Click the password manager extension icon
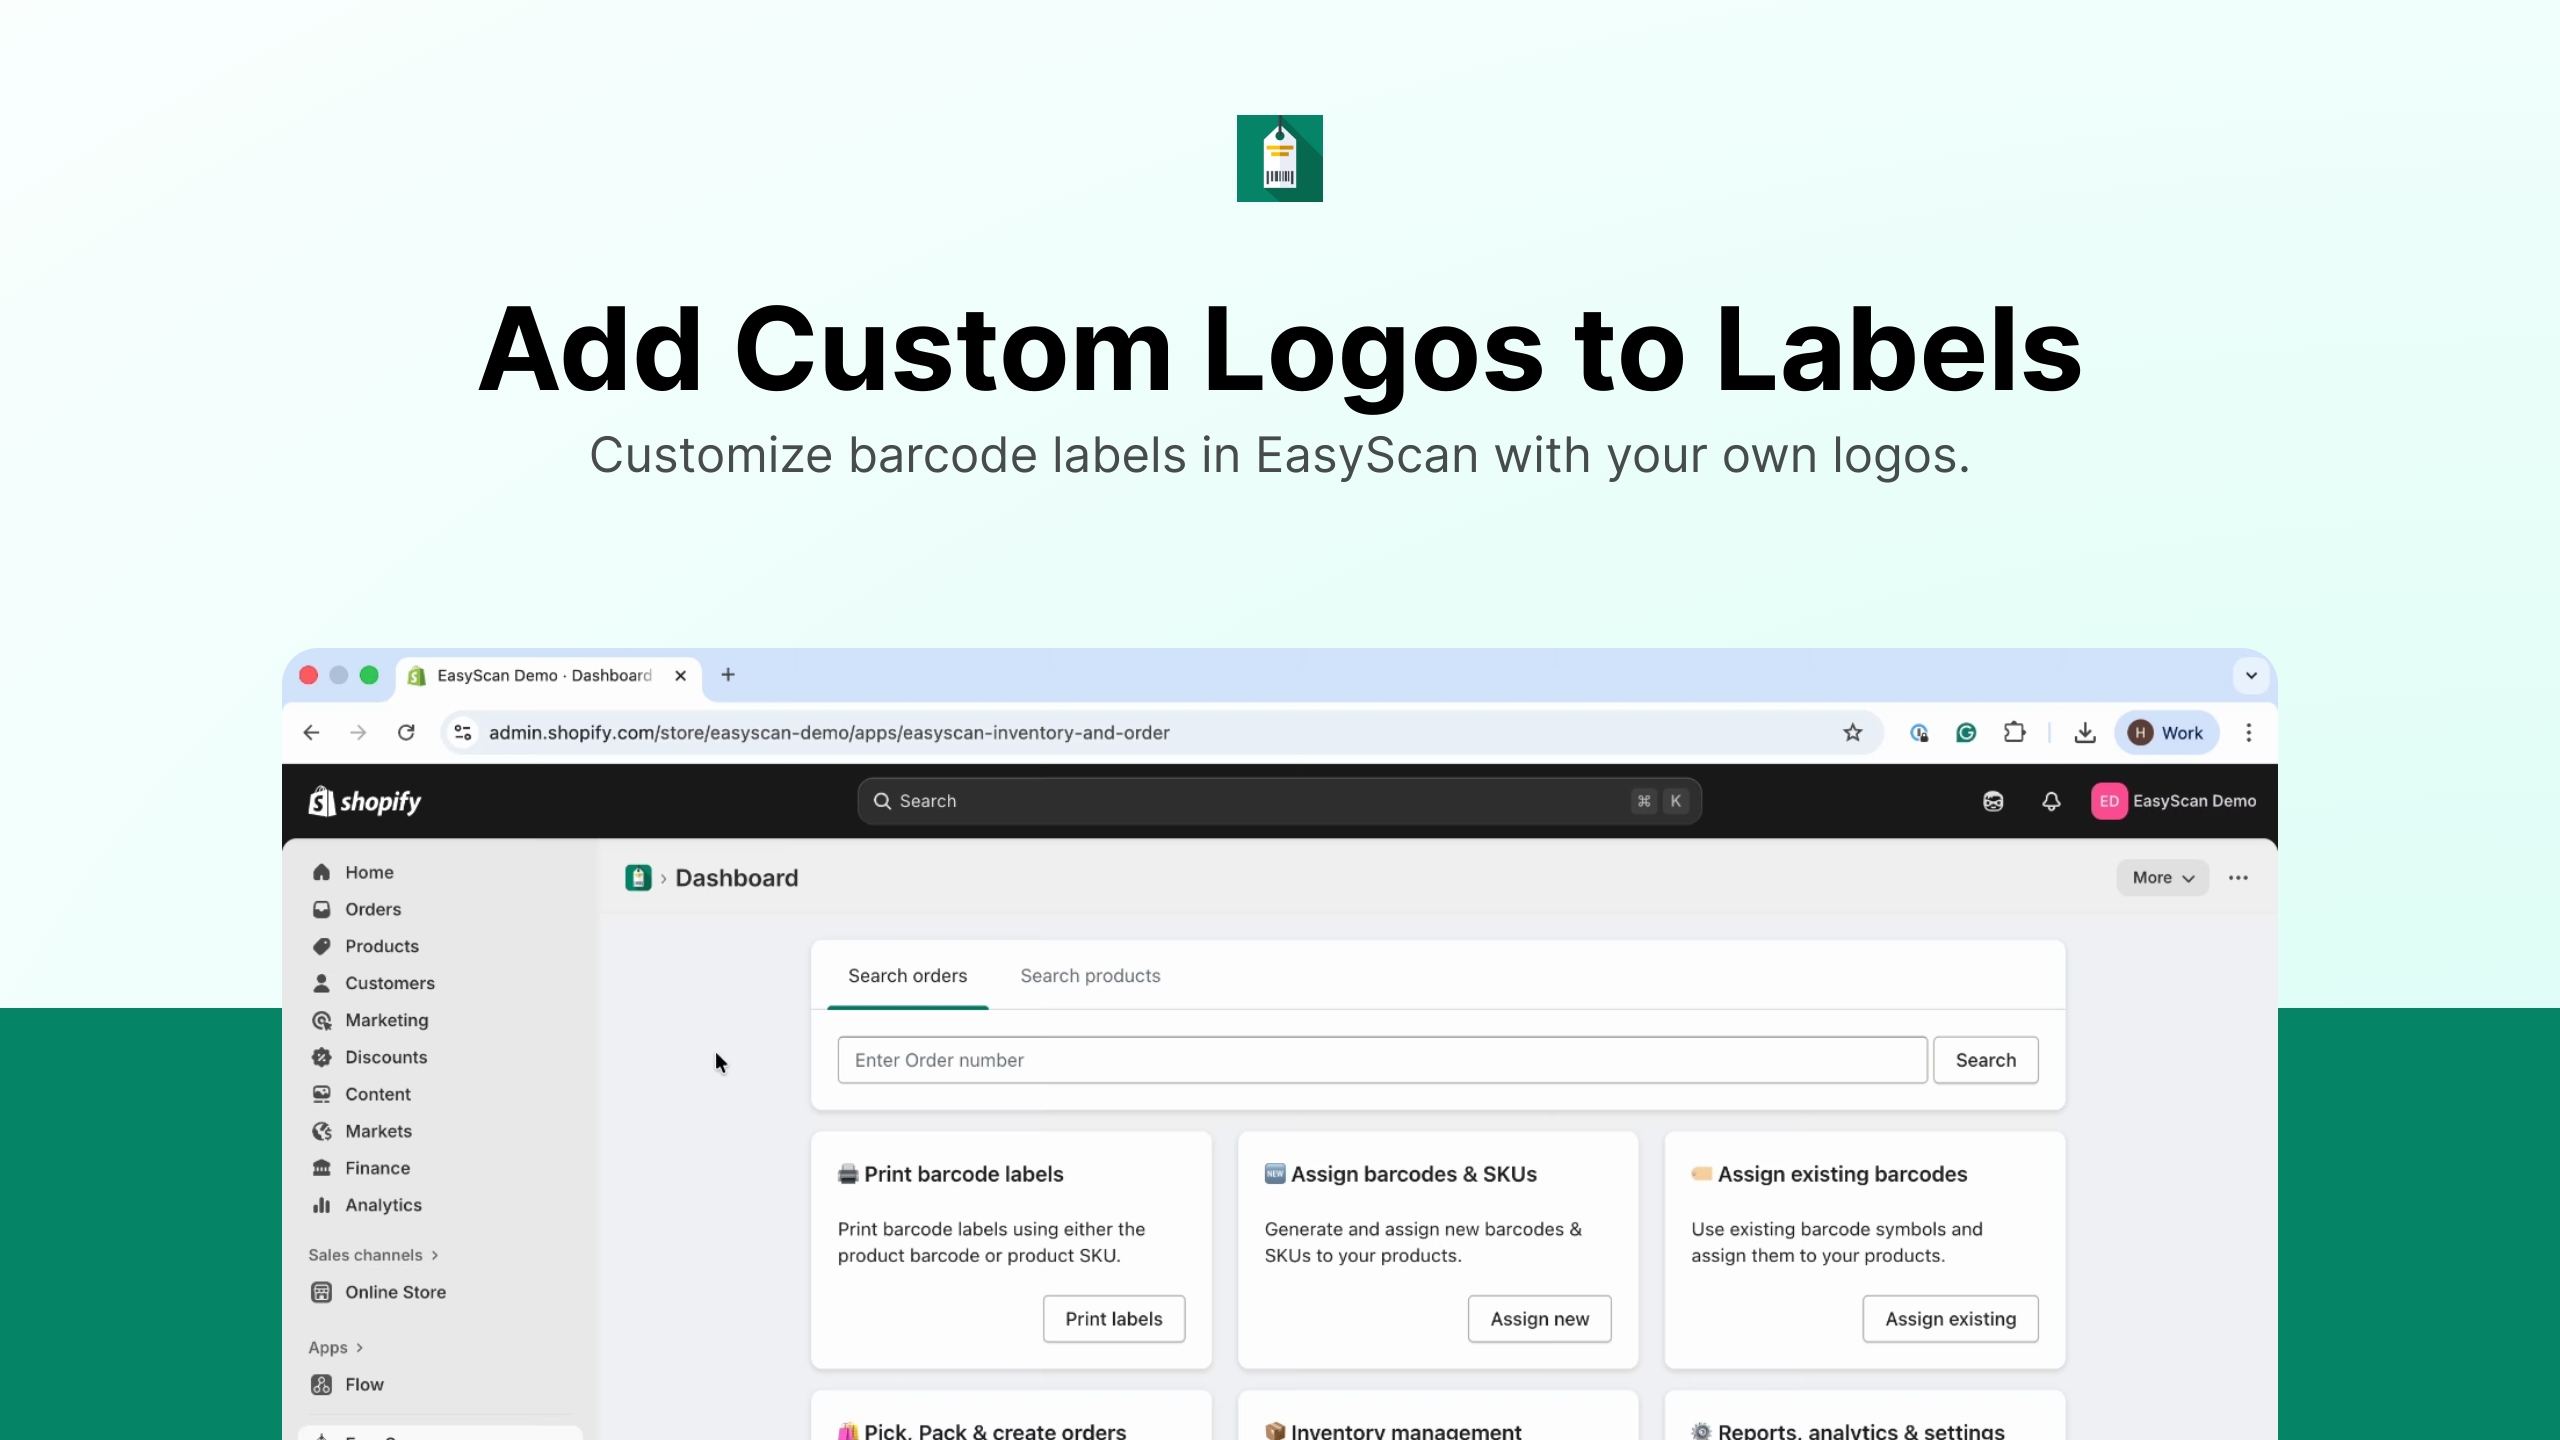Image resolution: width=2560 pixels, height=1440 pixels. (x=1918, y=733)
